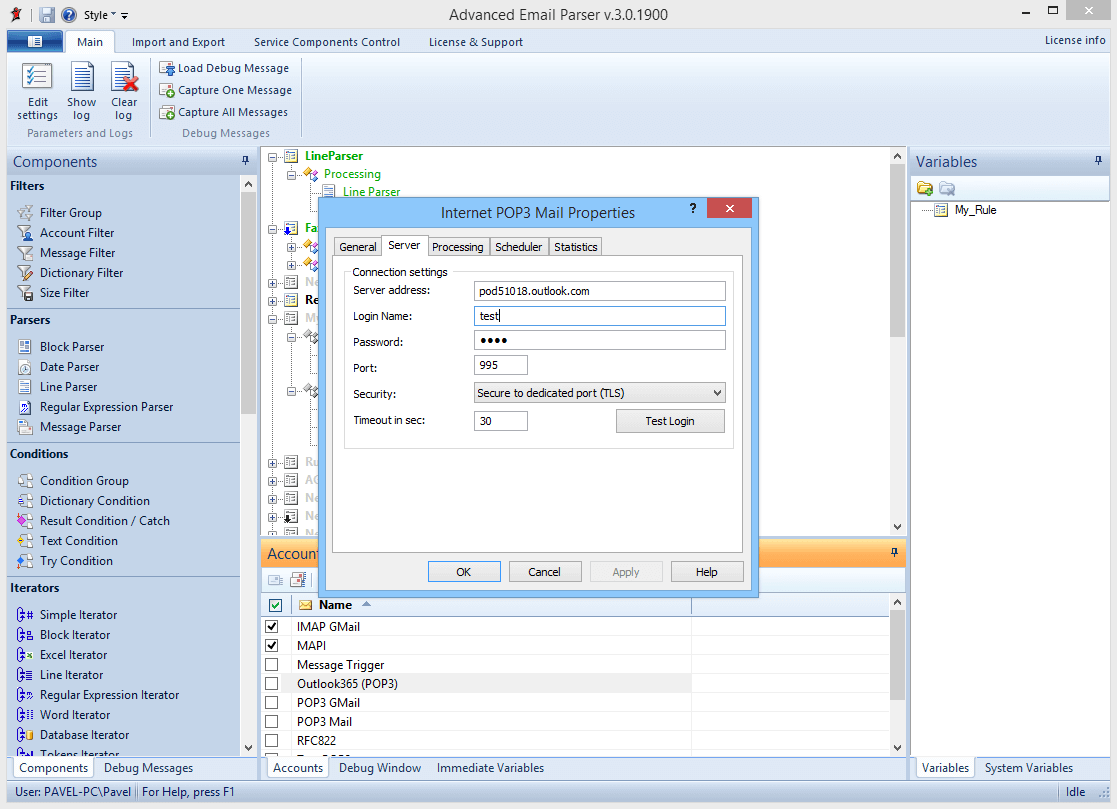The height and width of the screenshot is (809, 1117).
Task: Collapse the LineParser tree node
Action: [272, 157]
